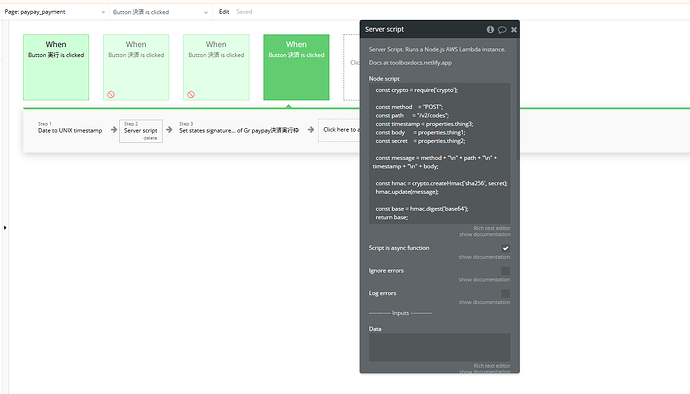Open Rich text editor for Node script
The width and height of the screenshot is (690, 394).
tap(492, 228)
